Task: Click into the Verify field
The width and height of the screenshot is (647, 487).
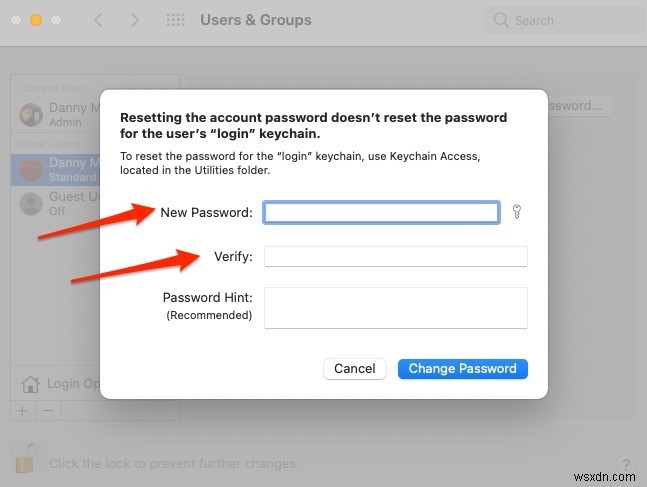Action: (396, 256)
